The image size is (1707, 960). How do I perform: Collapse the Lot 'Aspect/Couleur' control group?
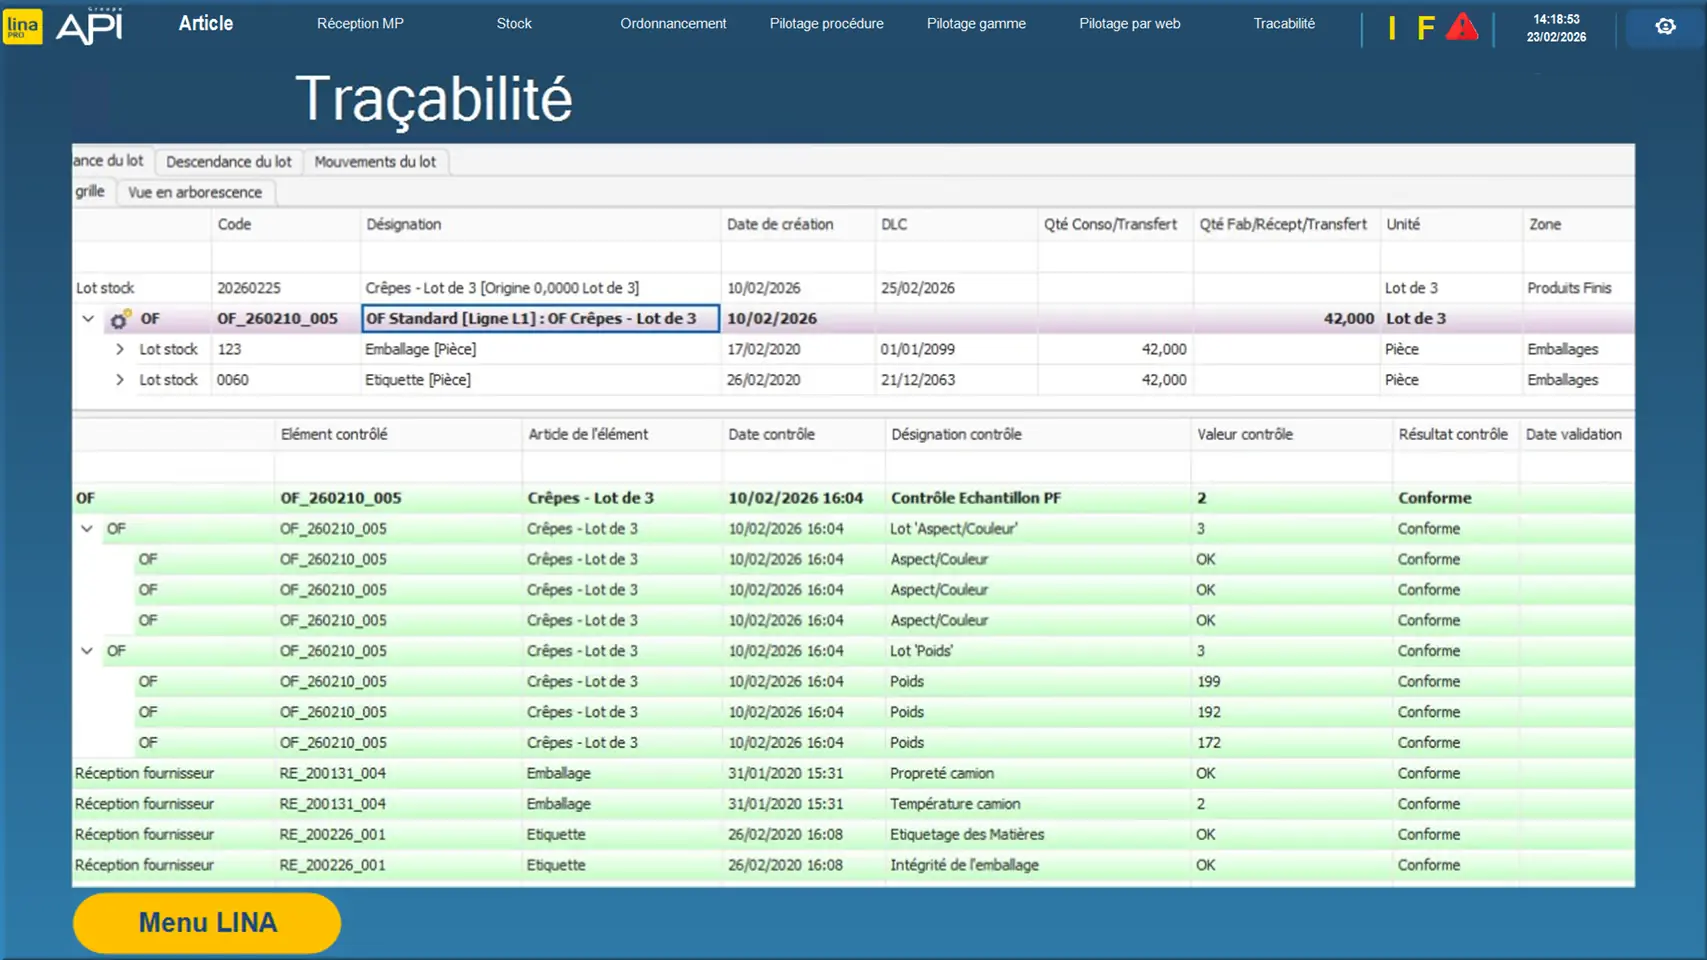(87, 529)
